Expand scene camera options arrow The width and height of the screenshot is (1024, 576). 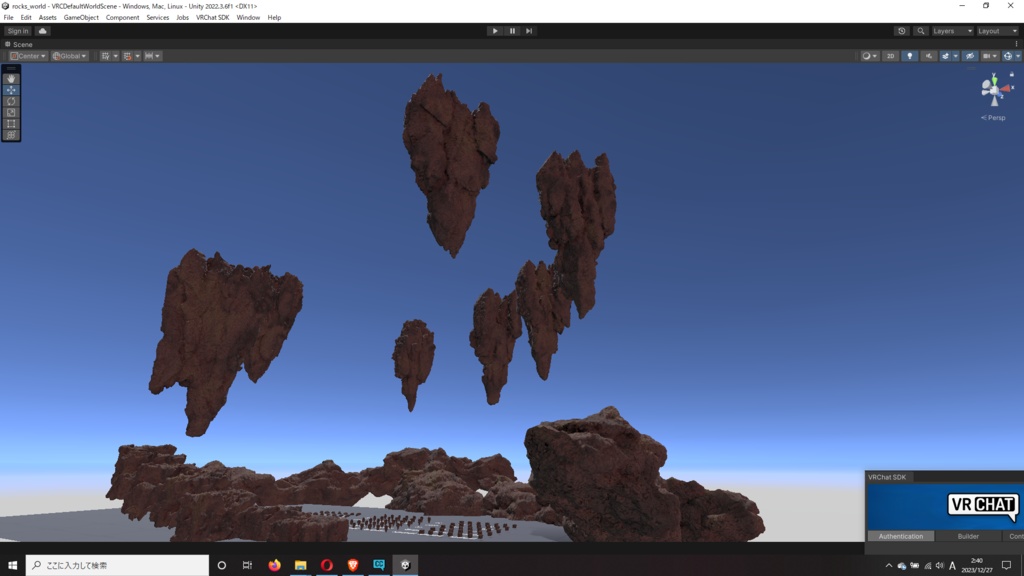995,56
